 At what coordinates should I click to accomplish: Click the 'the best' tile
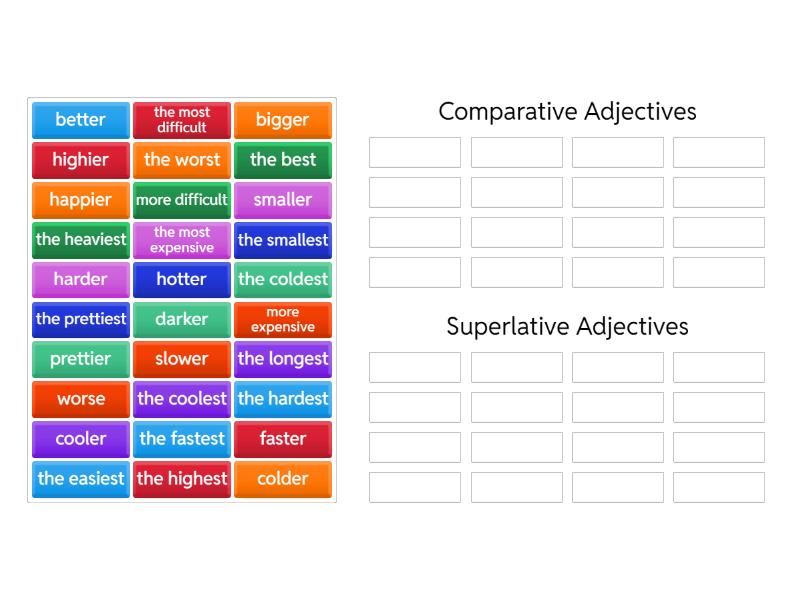tap(282, 160)
